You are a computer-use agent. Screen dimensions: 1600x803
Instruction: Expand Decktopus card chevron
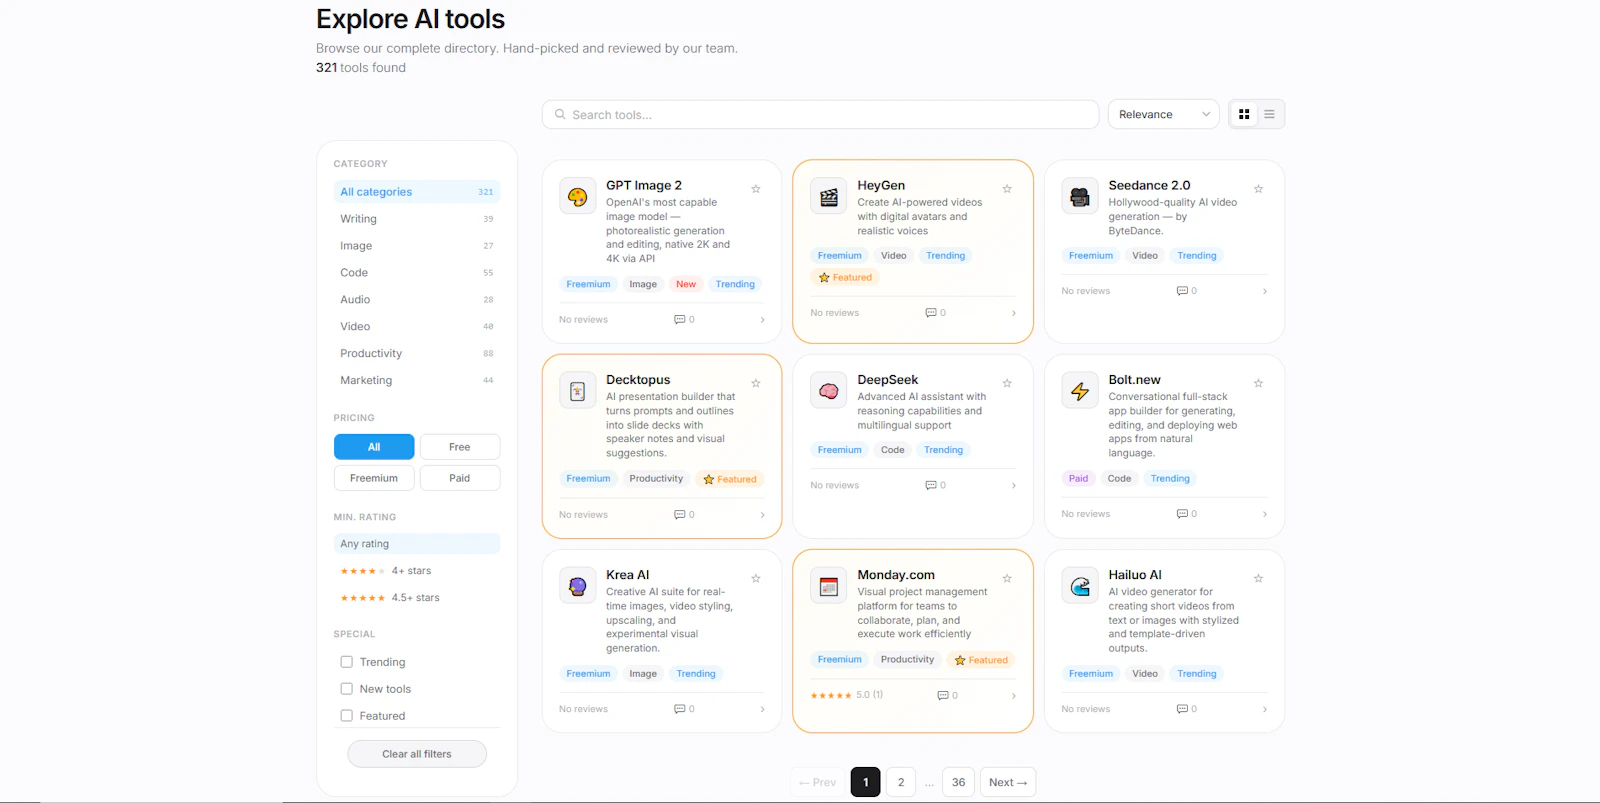click(762, 515)
